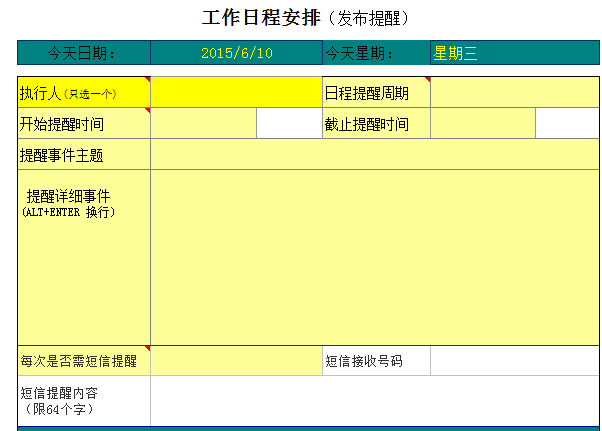602x431 pixels.
Task: Select the large 提醒详细事件 text area
Action: pos(375,257)
